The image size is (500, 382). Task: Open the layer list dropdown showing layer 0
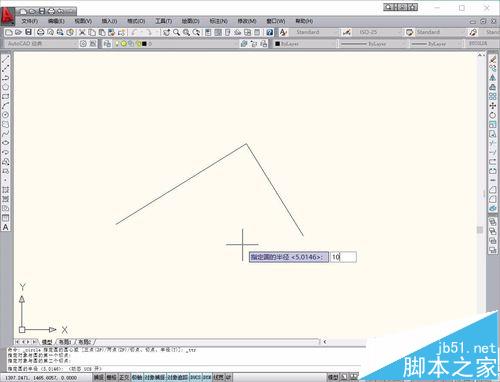point(175,44)
